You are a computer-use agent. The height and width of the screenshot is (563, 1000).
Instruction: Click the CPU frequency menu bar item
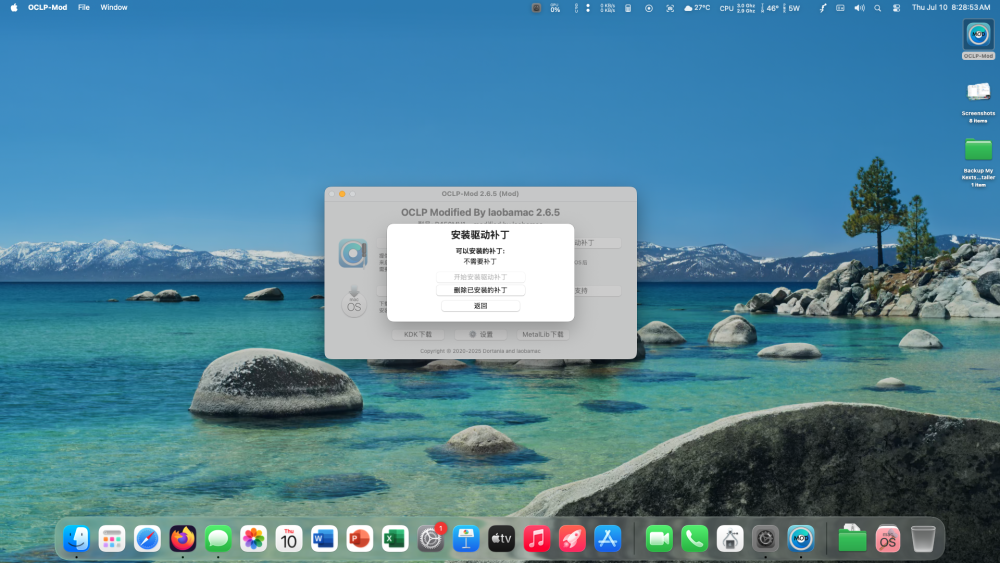coord(737,8)
